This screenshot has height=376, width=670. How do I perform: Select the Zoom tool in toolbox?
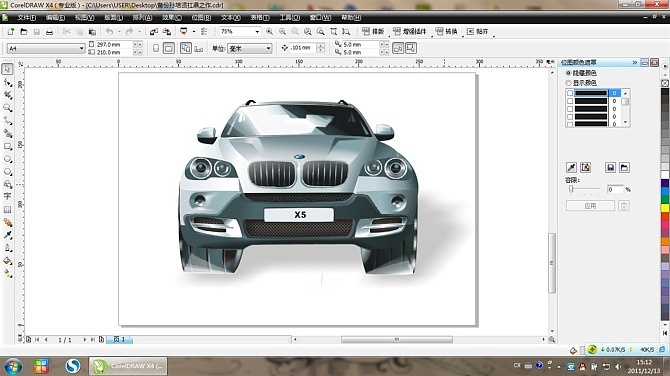pos(7,108)
